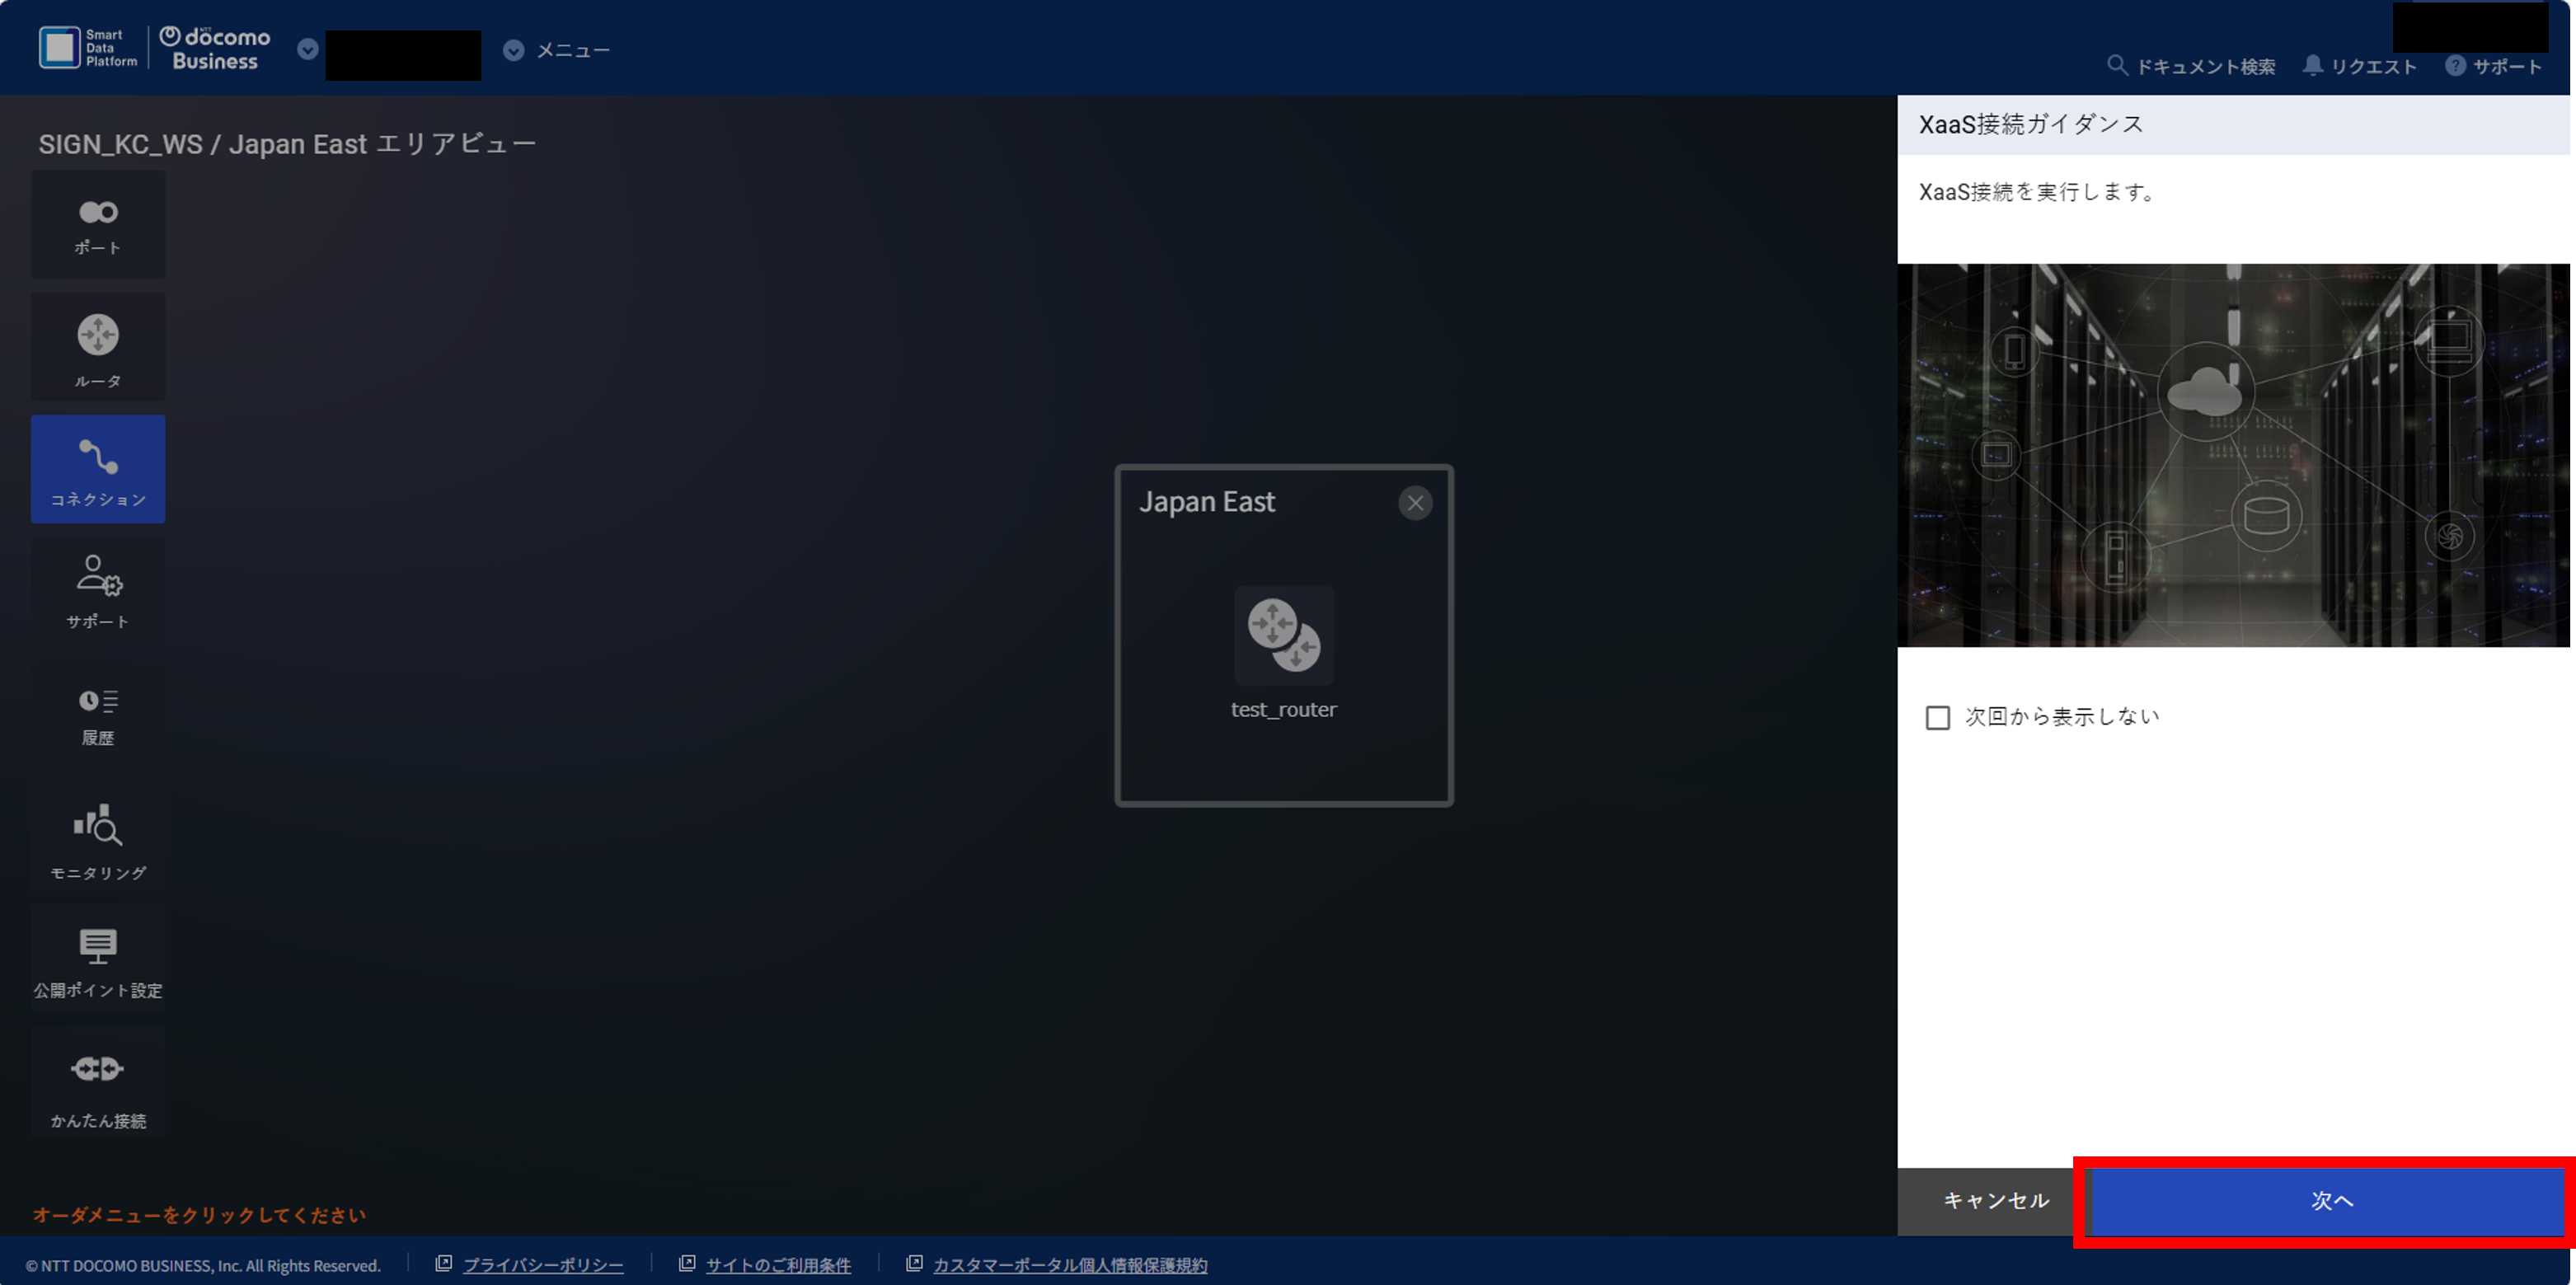Open カスタマーポータル個人情報保護規約 link
2576x1285 pixels.
[x=1070, y=1265]
